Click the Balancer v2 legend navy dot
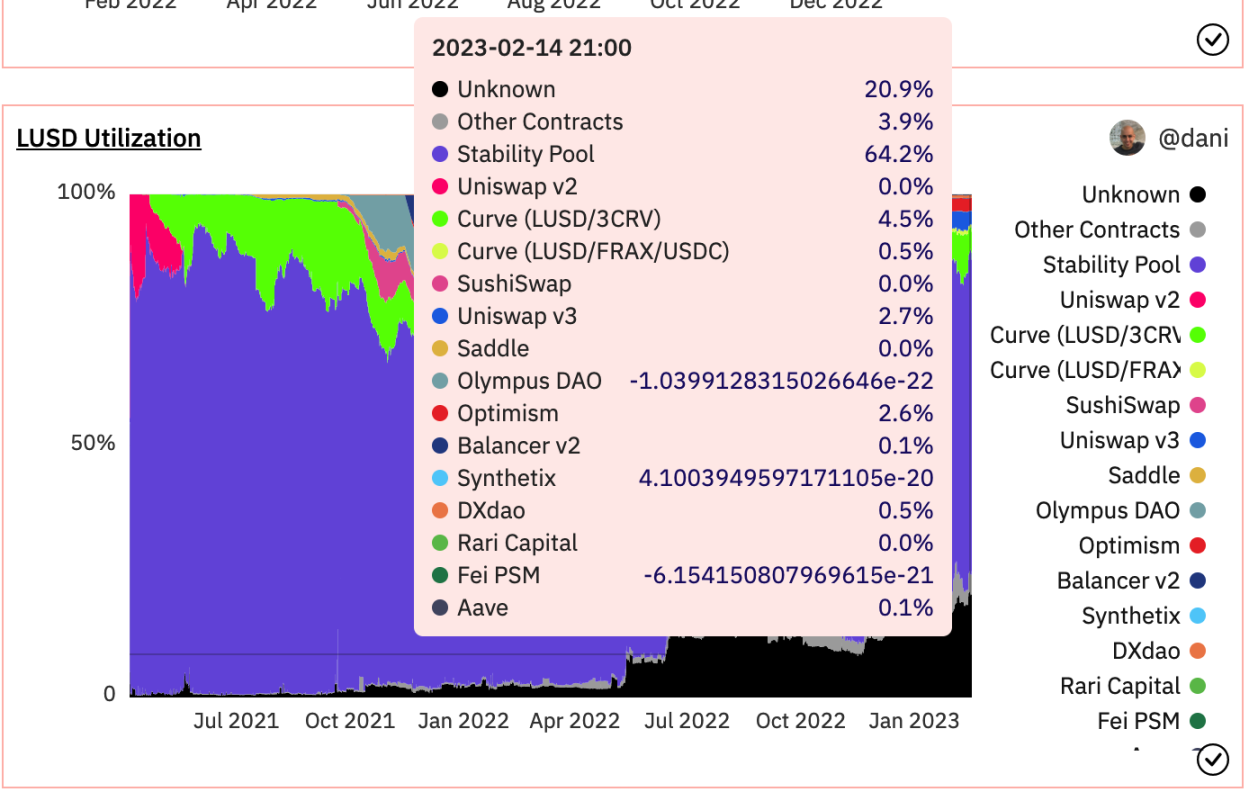This screenshot has height=792, width=1249. click(x=1197, y=581)
